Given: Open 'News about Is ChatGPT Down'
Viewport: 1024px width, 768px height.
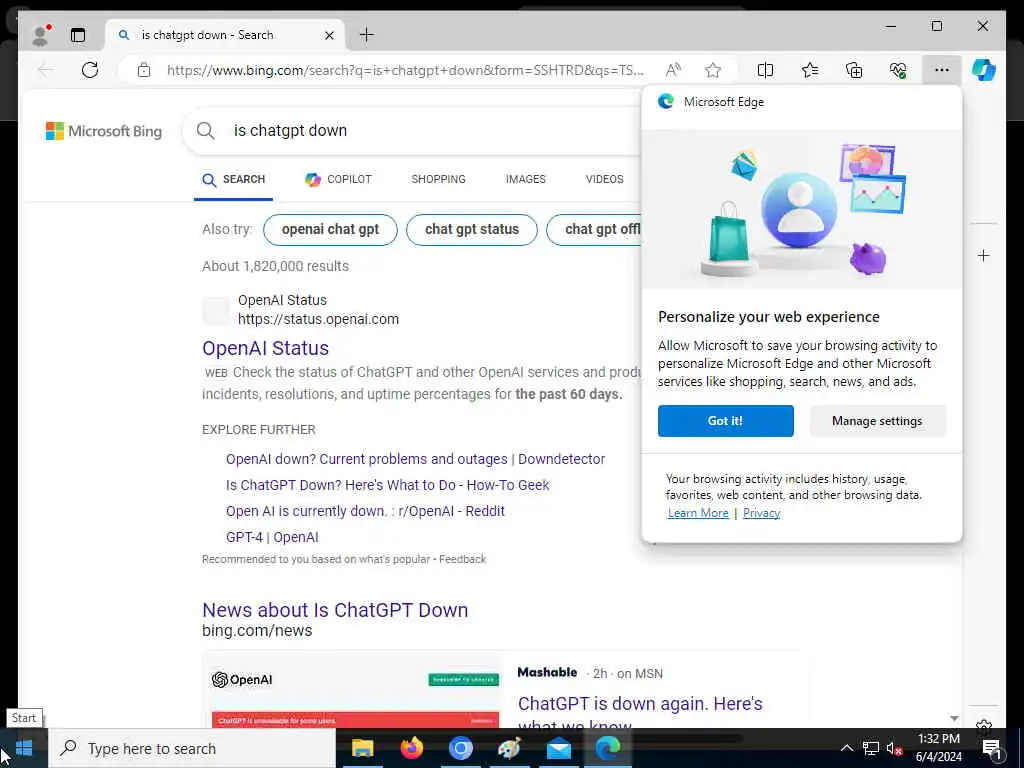Looking at the screenshot, I should click(x=335, y=610).
